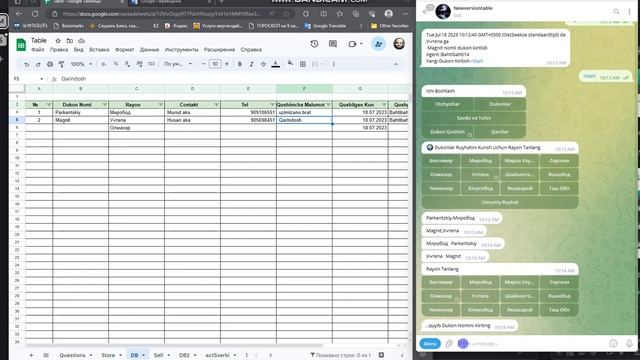Image resolution: width=640 pixels, height=360 pixels.
Task: Collapse the Sheets toolbar chevron
Action: point(396,64)
